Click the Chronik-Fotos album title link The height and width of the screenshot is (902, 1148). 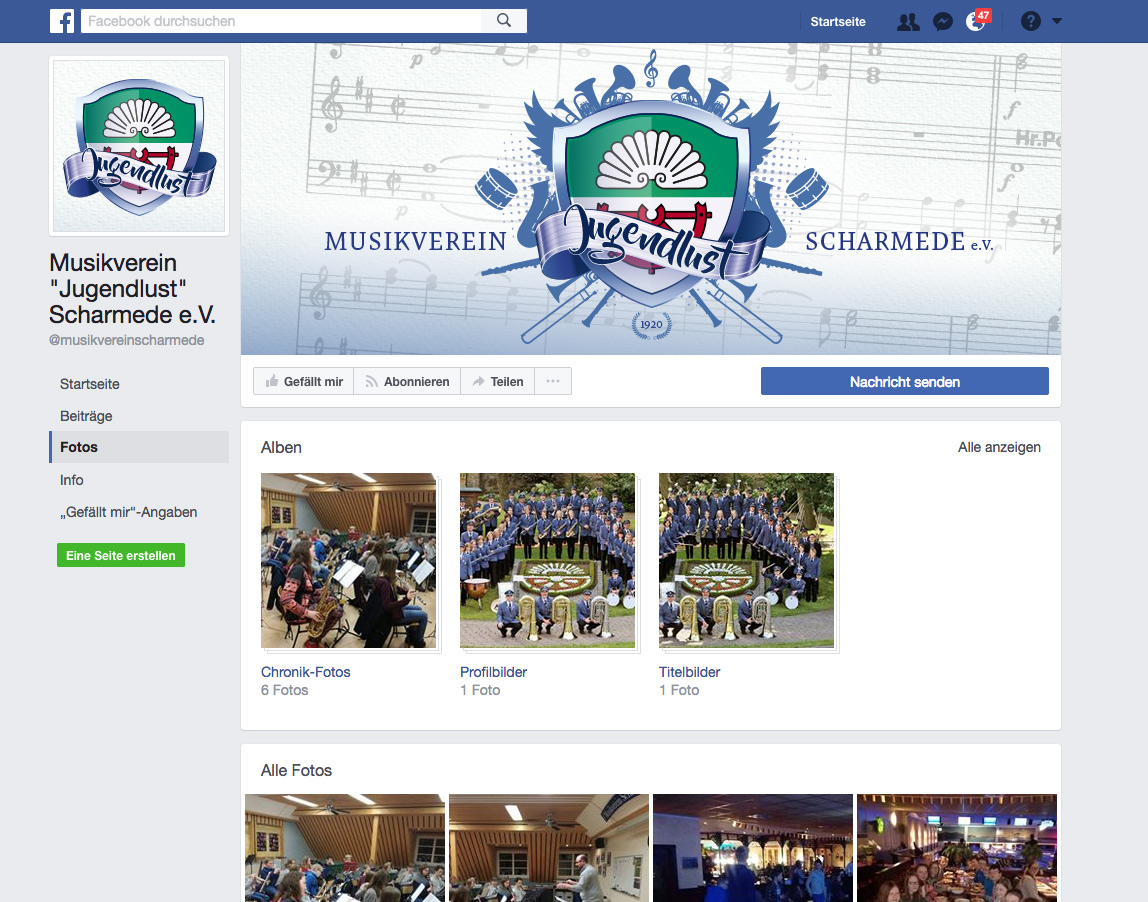305,672
